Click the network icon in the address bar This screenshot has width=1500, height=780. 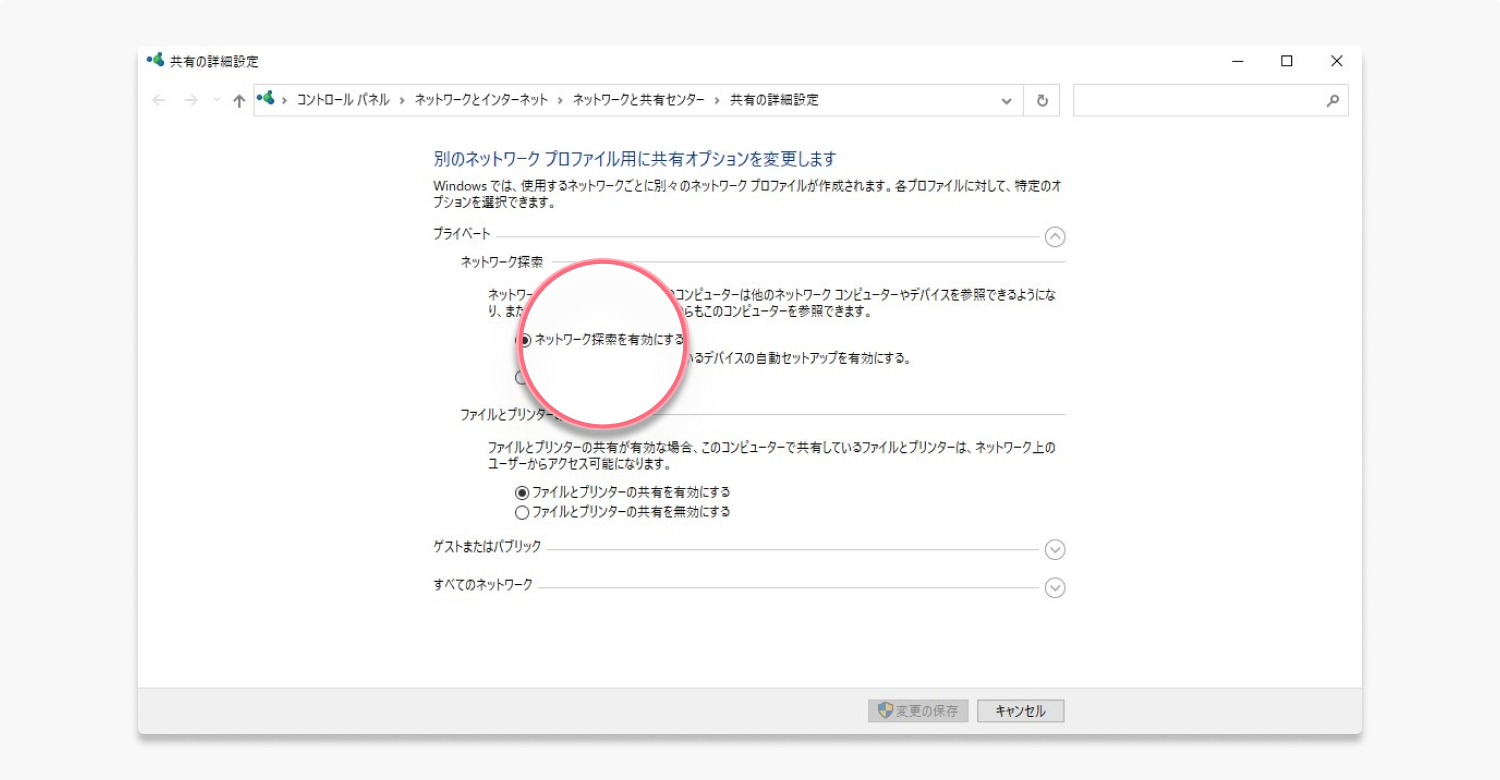pos(266,99)
